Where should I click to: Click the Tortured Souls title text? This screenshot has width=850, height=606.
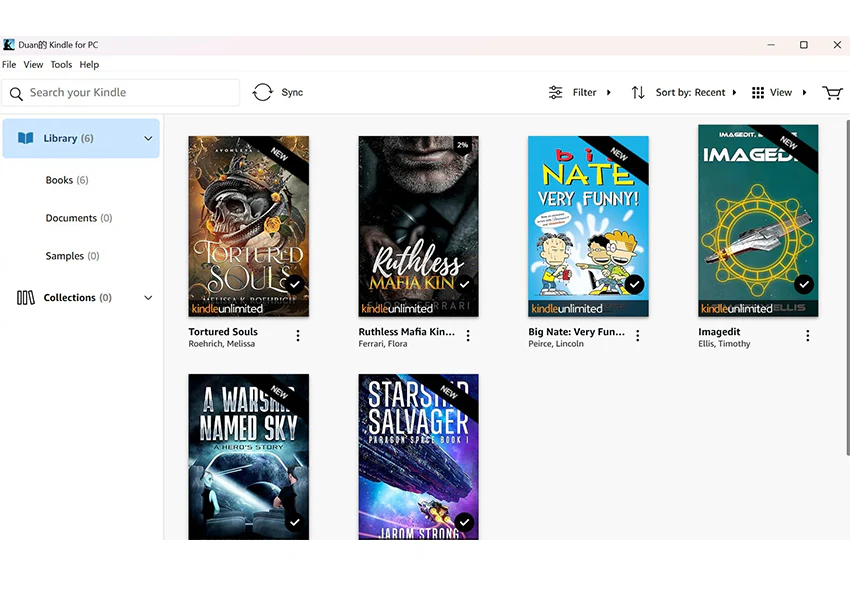223,332
